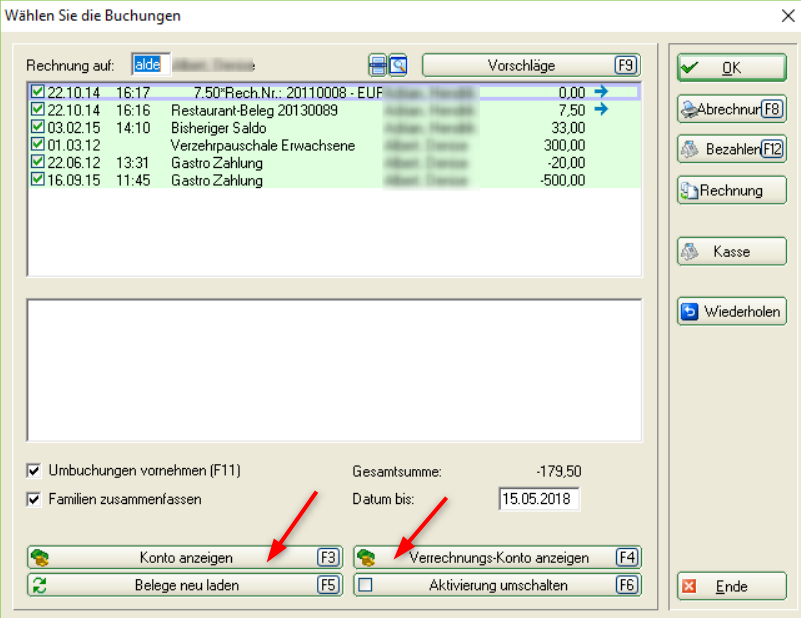801x618 pixels.
Task: Click the Bezahlen payment button
Action: pos(731,149)
